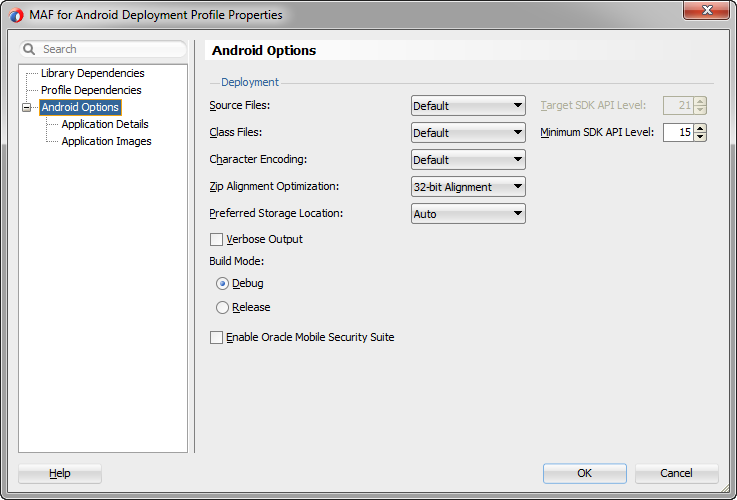Click the Help button
The image size is (737, 500).
click(60, 473)
